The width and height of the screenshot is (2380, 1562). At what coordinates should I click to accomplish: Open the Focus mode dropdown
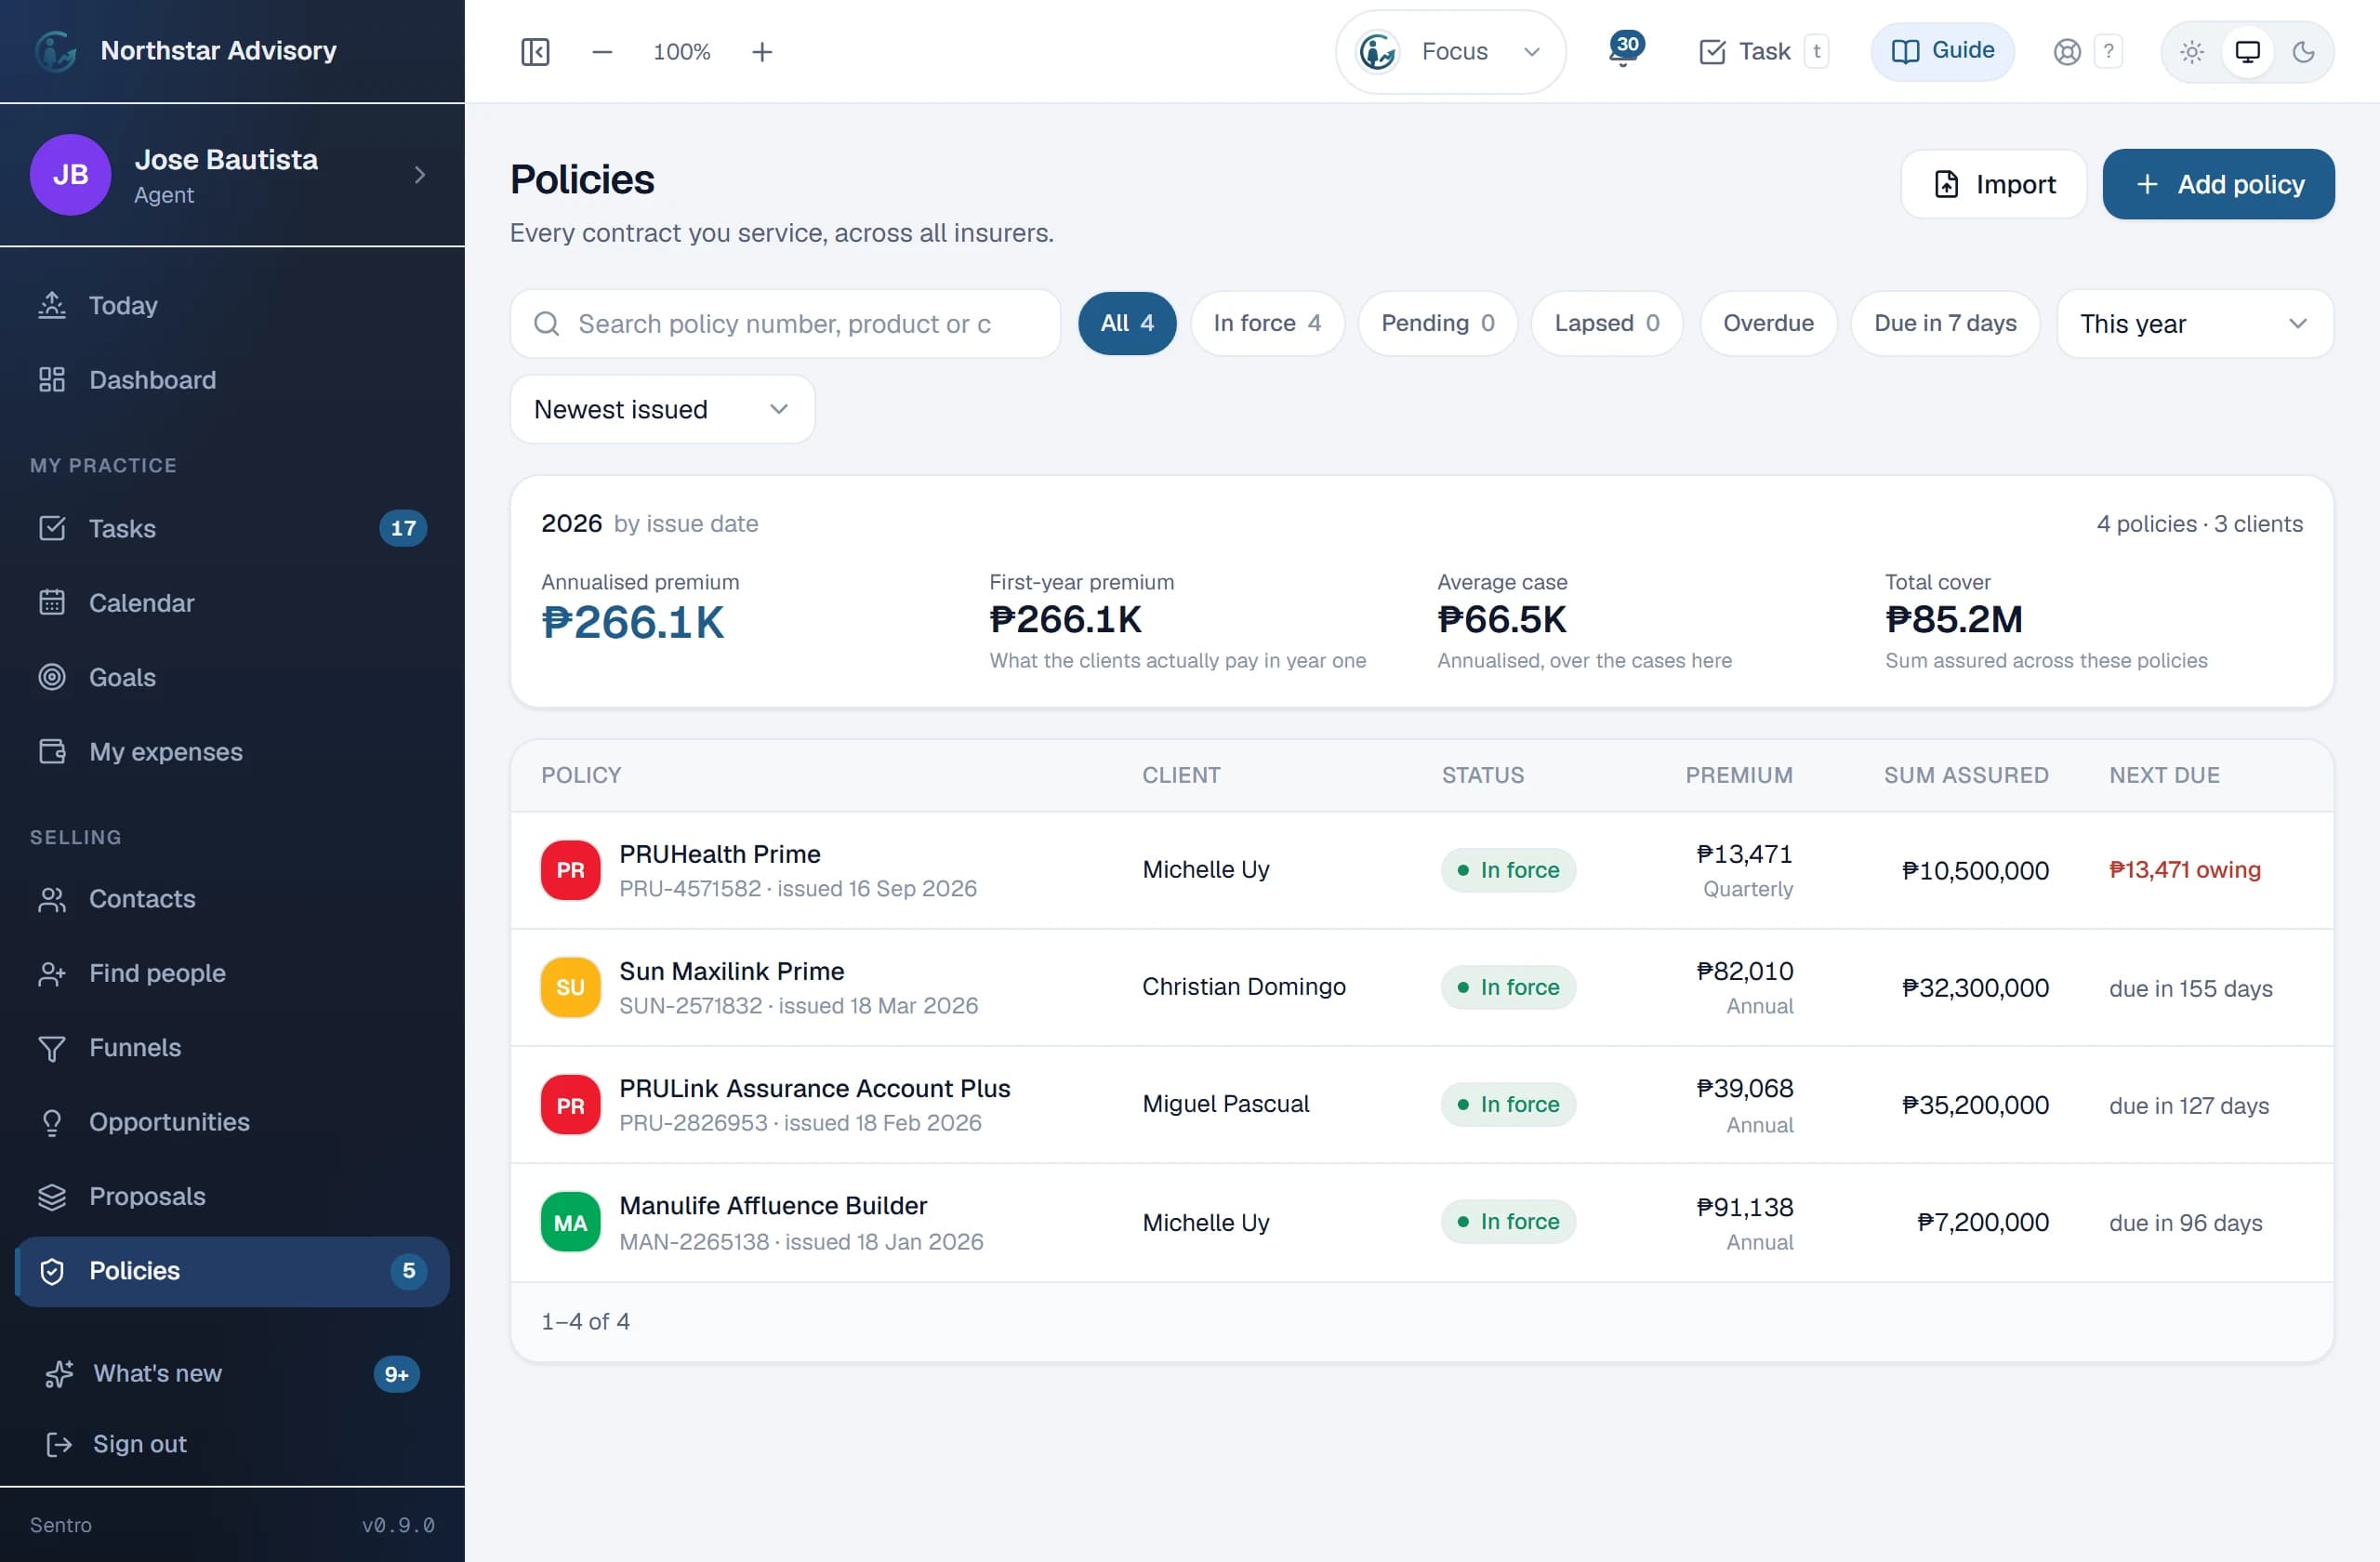(1450, 51)
